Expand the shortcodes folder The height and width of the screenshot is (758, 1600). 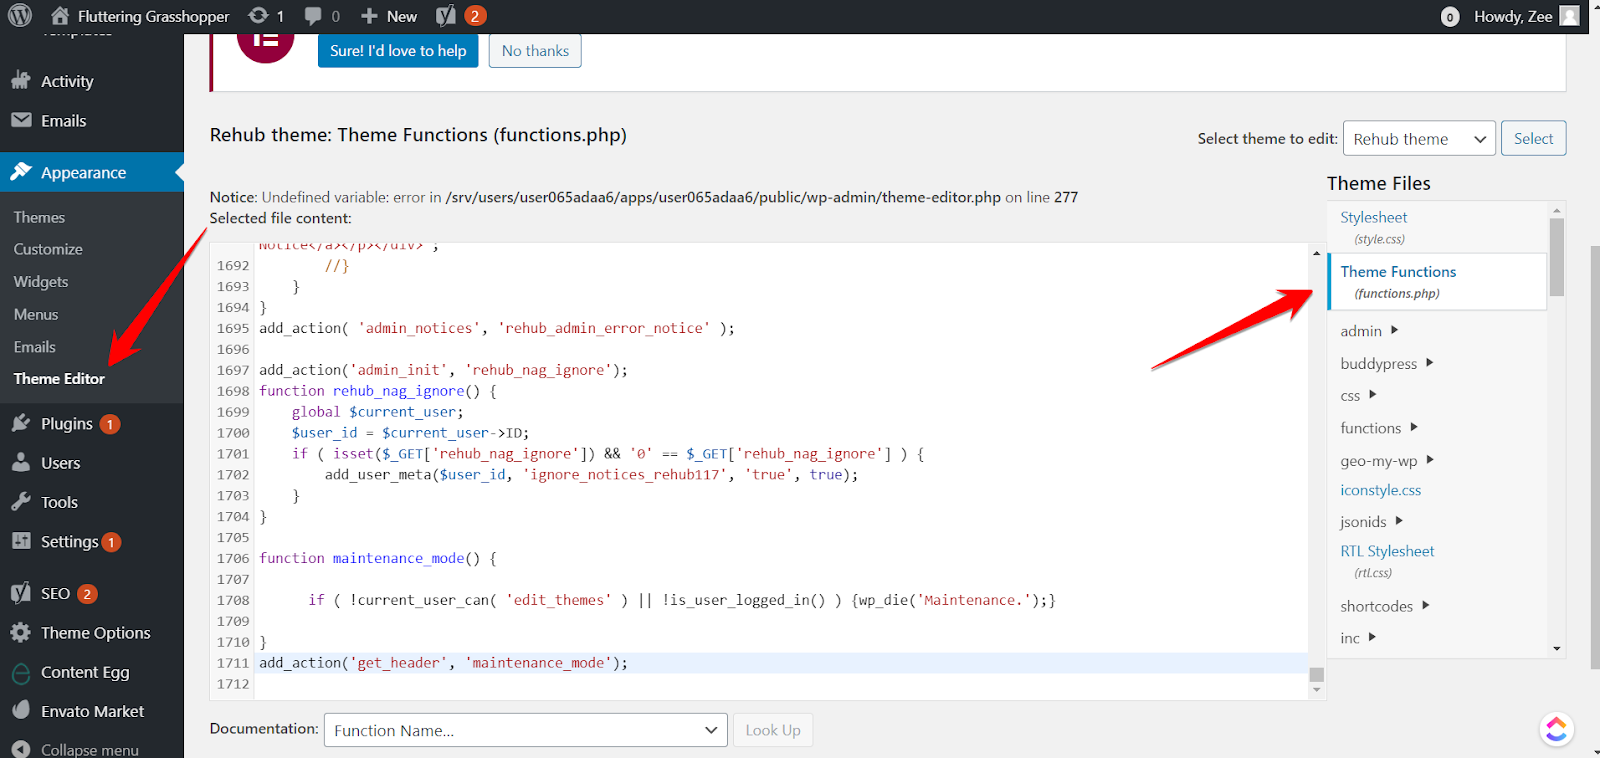click(1426, 605)
